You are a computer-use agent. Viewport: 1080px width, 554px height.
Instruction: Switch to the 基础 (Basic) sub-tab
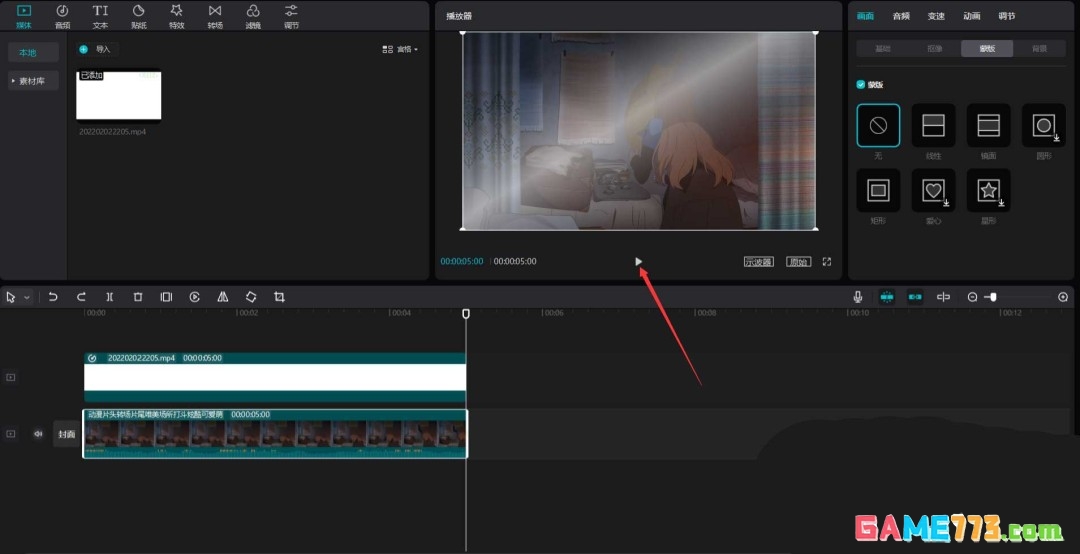[x=882, y=48]
